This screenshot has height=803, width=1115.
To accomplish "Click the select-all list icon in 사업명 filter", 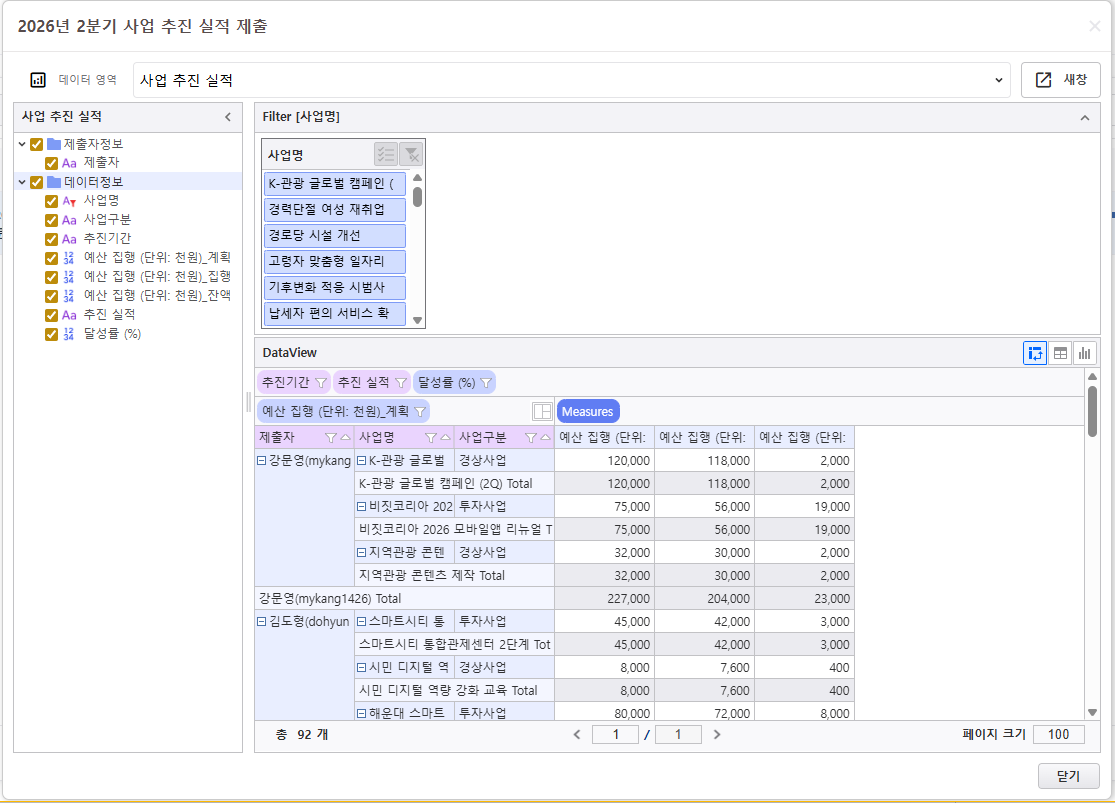I will tap(386, 154).
